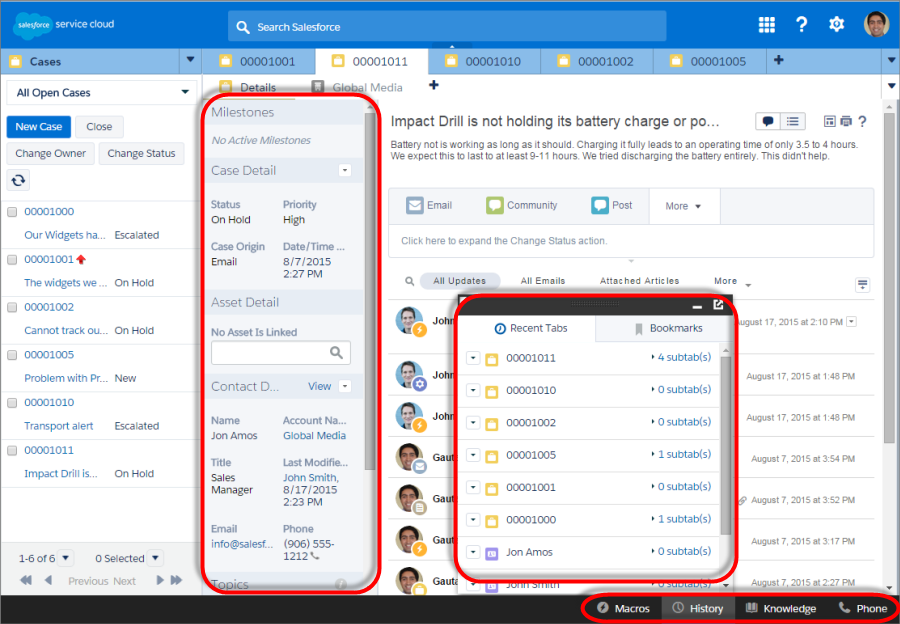
Task: Switch to the 00001002 case tab
Action: click(x=596, y=61)
